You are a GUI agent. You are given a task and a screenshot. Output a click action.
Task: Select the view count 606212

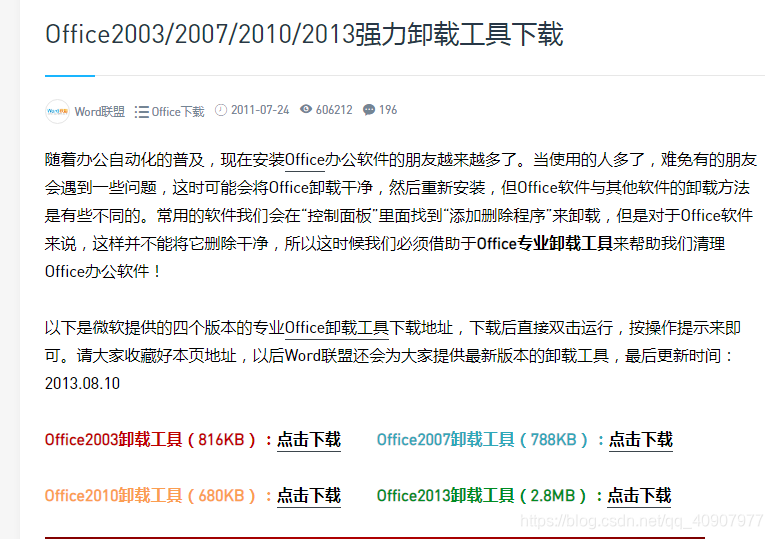pos(334,110)
